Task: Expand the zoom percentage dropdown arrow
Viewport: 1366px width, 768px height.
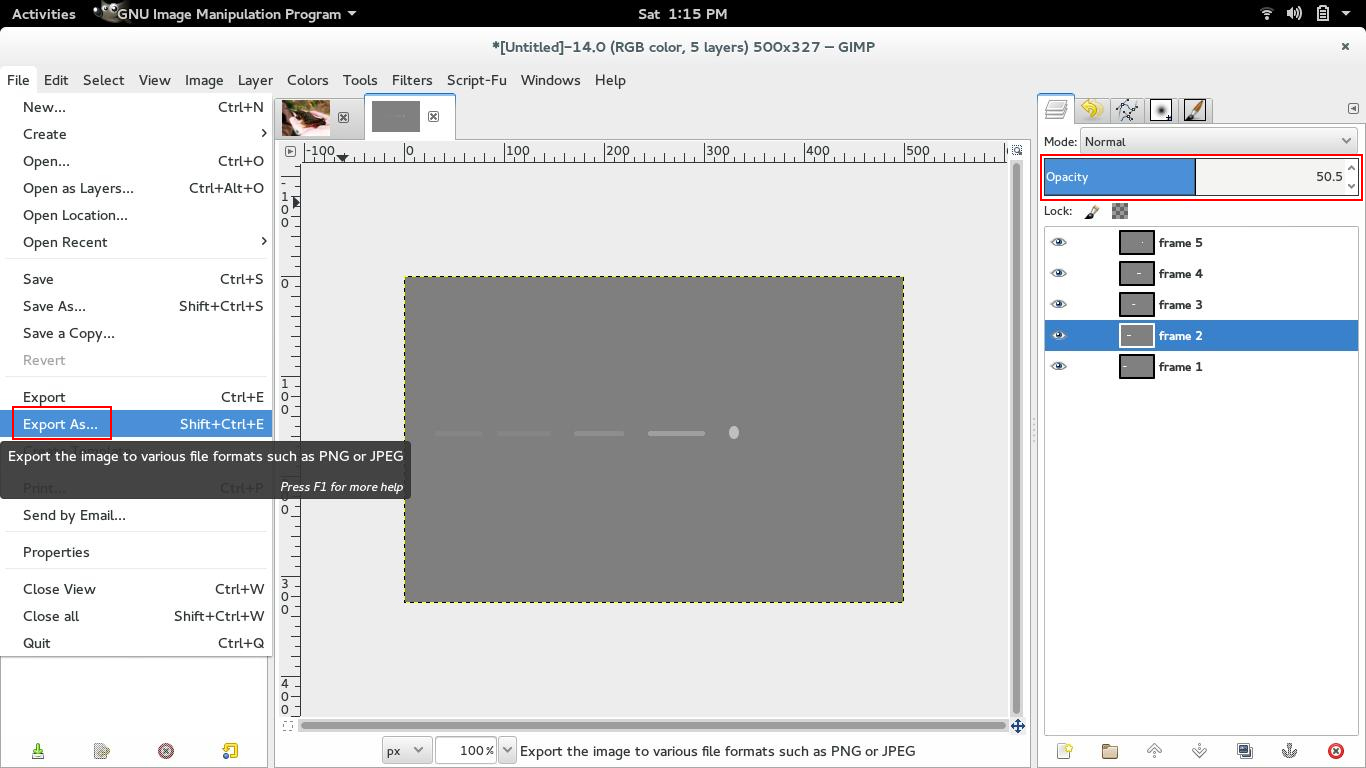Action: click(507, 750)
